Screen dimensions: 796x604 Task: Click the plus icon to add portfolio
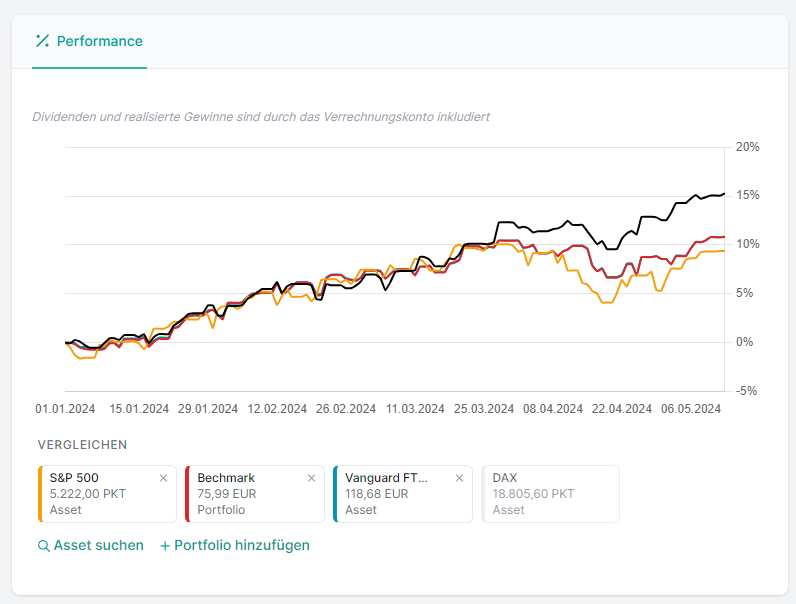pyautogui.click(x=165, y=546)
